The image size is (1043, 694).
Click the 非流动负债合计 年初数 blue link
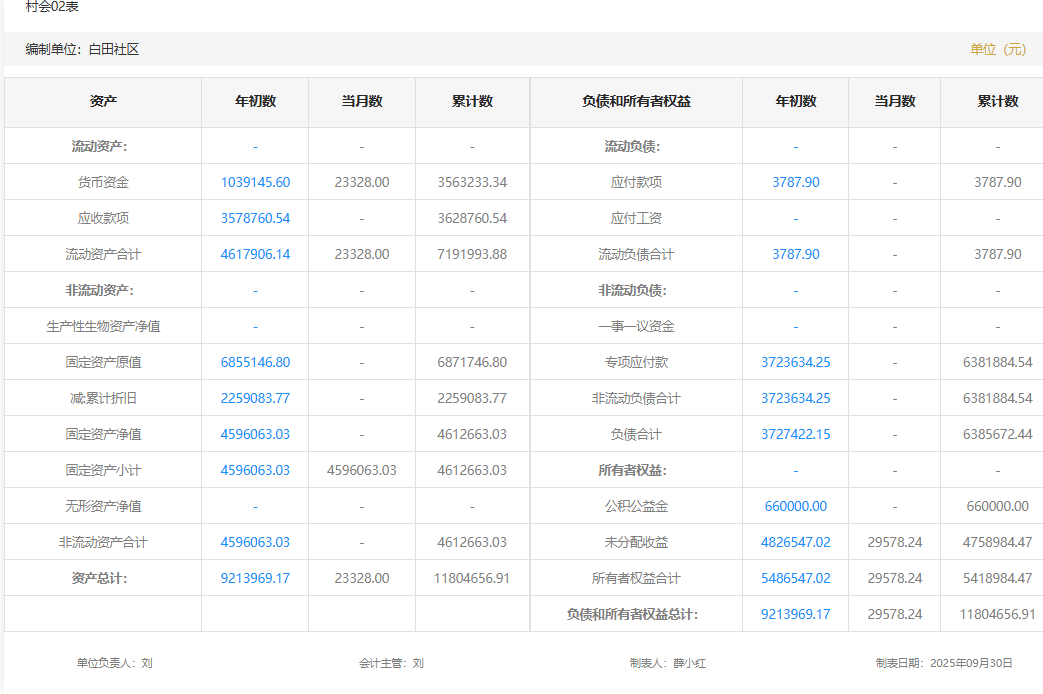click(x=795, y=398)
